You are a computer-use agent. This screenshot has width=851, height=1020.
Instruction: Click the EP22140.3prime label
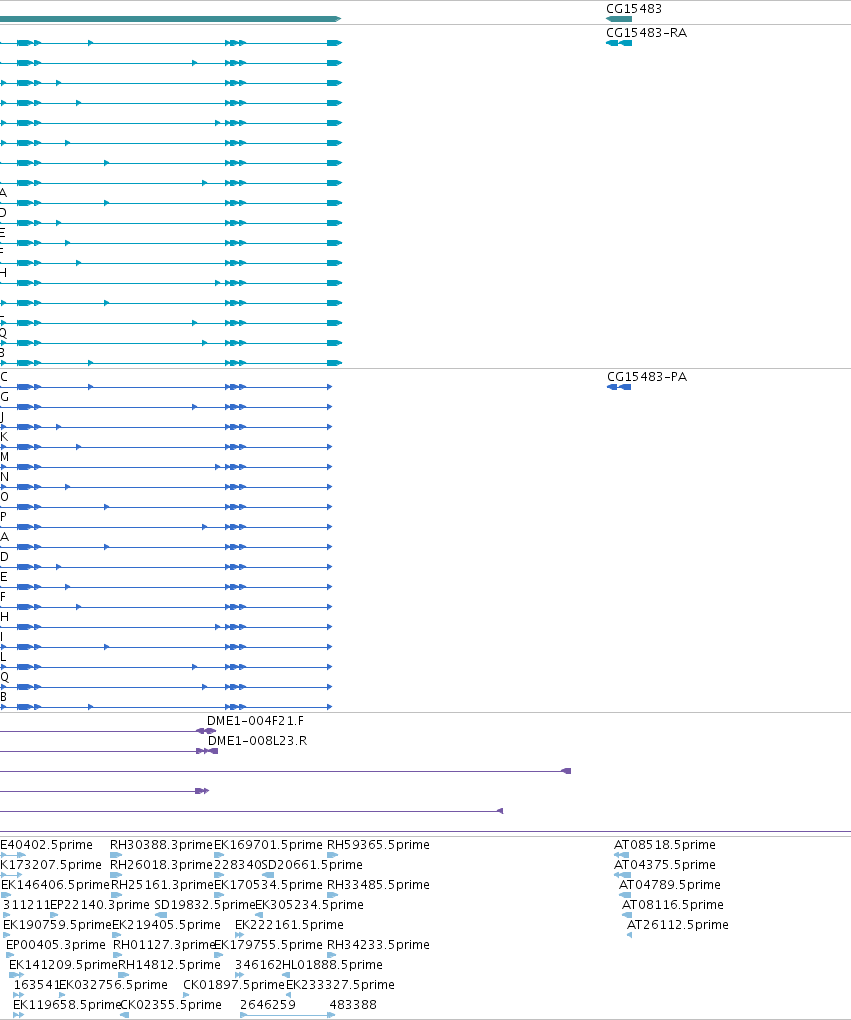pos(100,905)
